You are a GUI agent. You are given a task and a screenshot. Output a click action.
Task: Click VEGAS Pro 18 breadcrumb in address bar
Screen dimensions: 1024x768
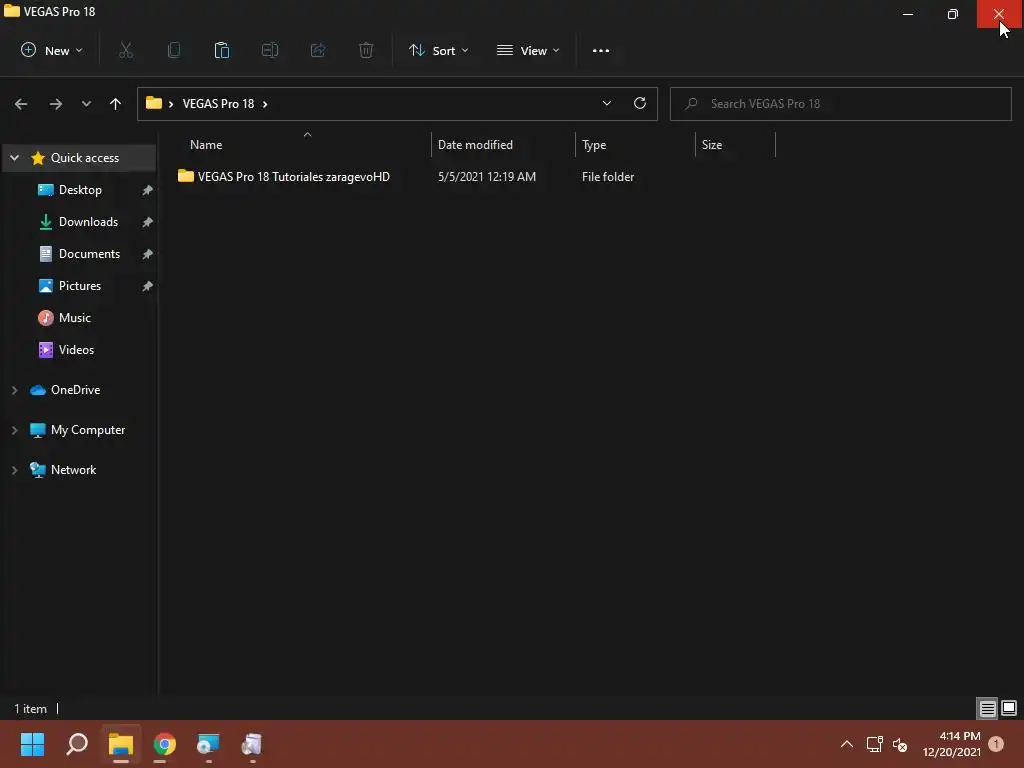[218, 104]
